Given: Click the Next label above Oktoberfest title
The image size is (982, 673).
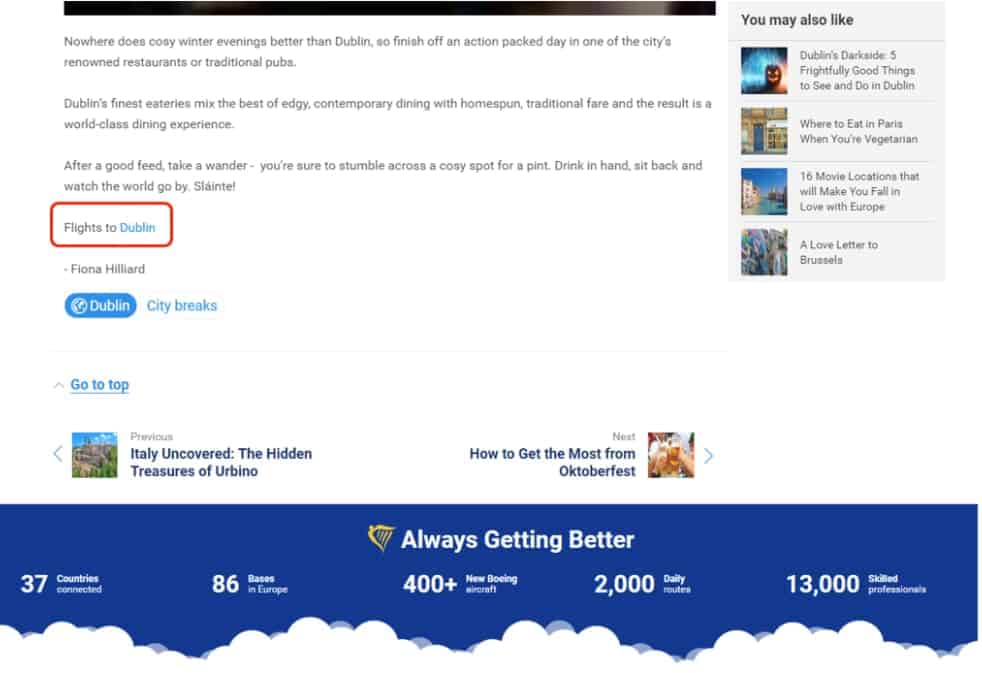Looking at the screenshot, I should 623,436.
